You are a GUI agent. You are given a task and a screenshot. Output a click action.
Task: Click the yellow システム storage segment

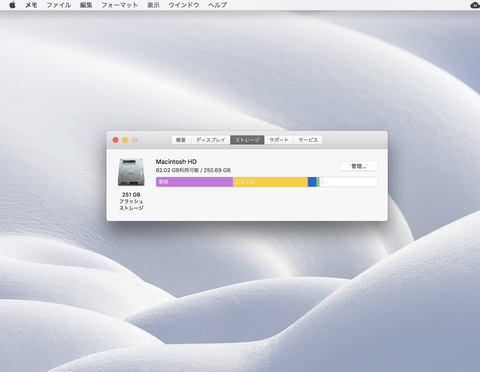pyautogui.click(x=270, y=182)
